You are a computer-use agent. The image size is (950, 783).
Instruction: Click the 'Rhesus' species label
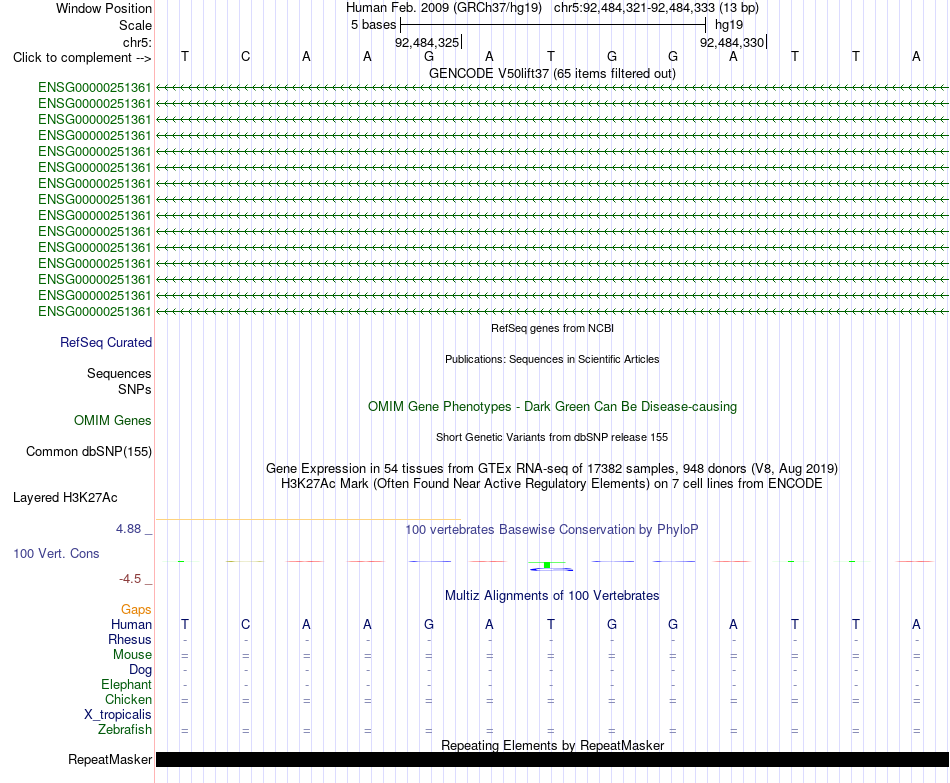[130, 639]
